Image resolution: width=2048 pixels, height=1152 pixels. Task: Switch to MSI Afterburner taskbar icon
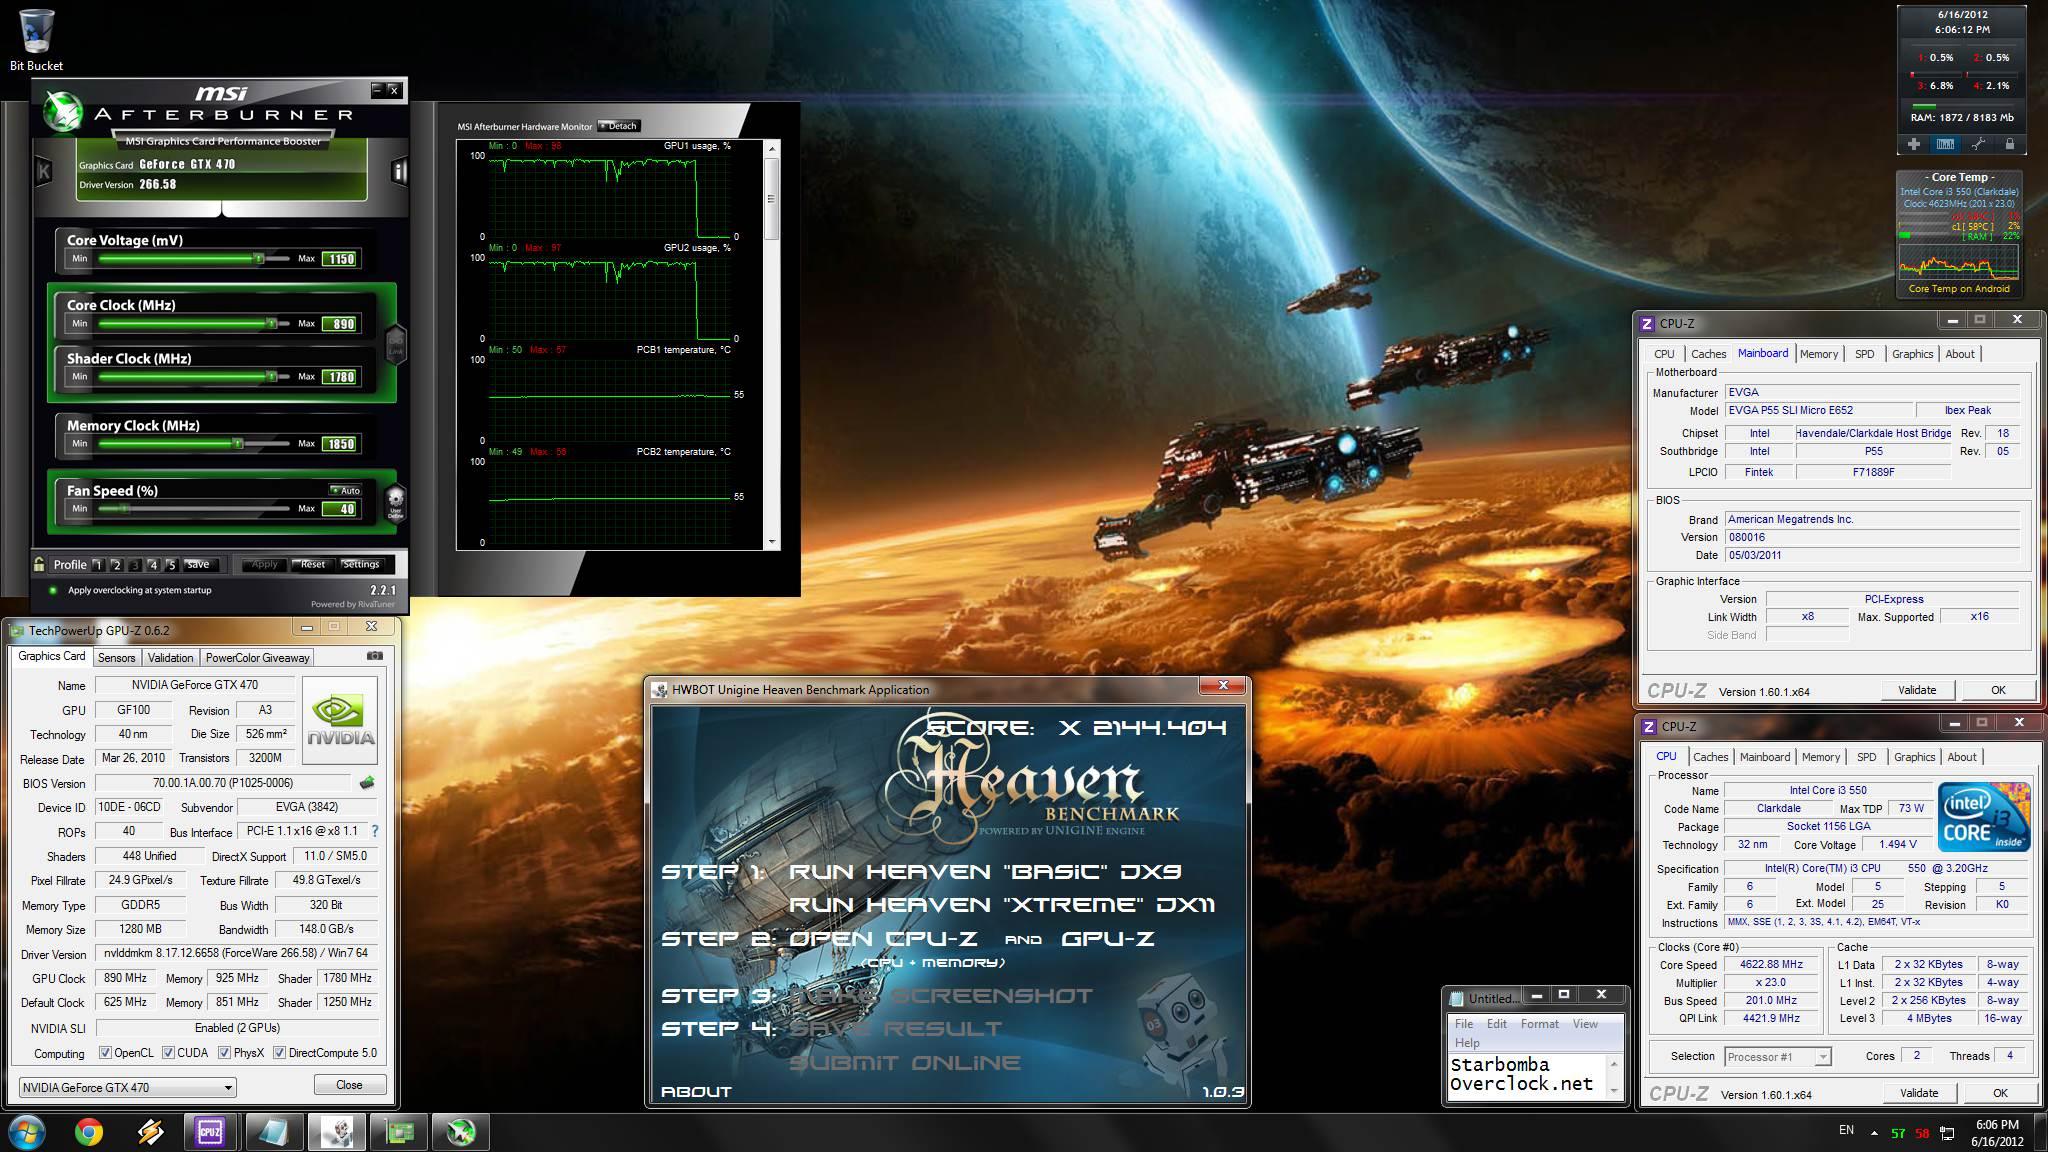pos(459,1132)
